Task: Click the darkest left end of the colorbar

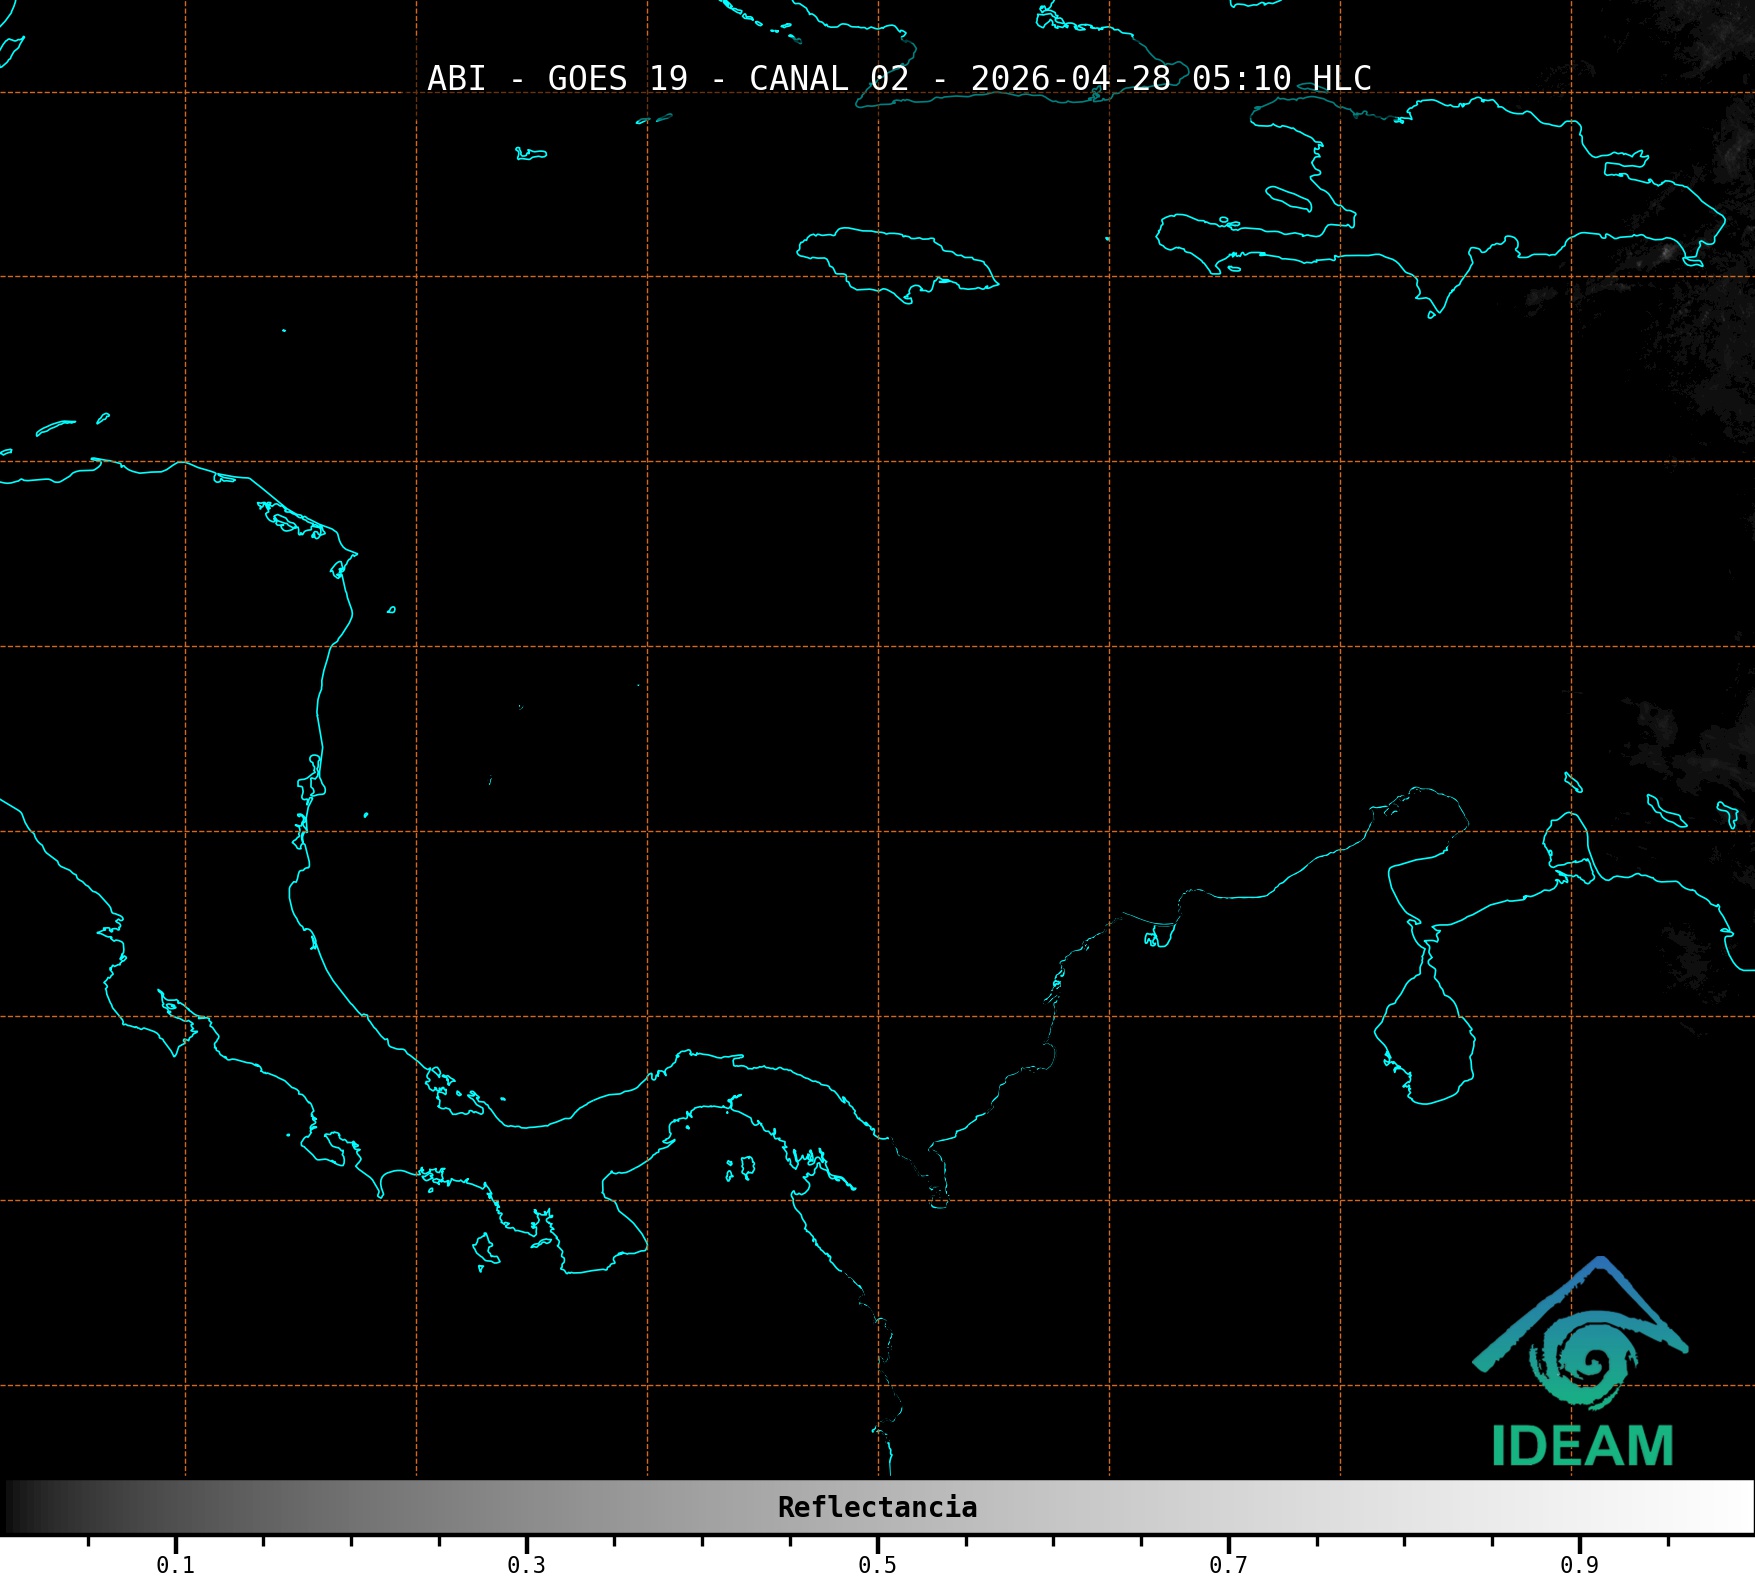Action: tap(14, 1507)
